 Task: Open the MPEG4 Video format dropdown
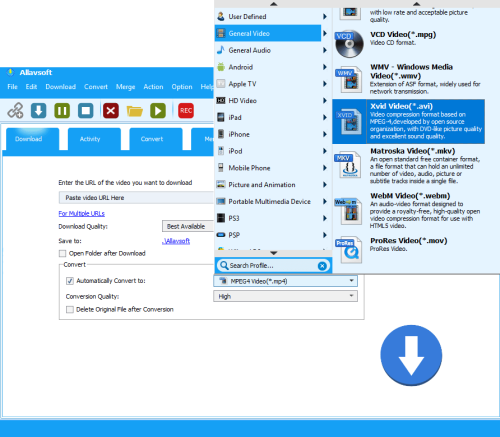tap(285, 281)
